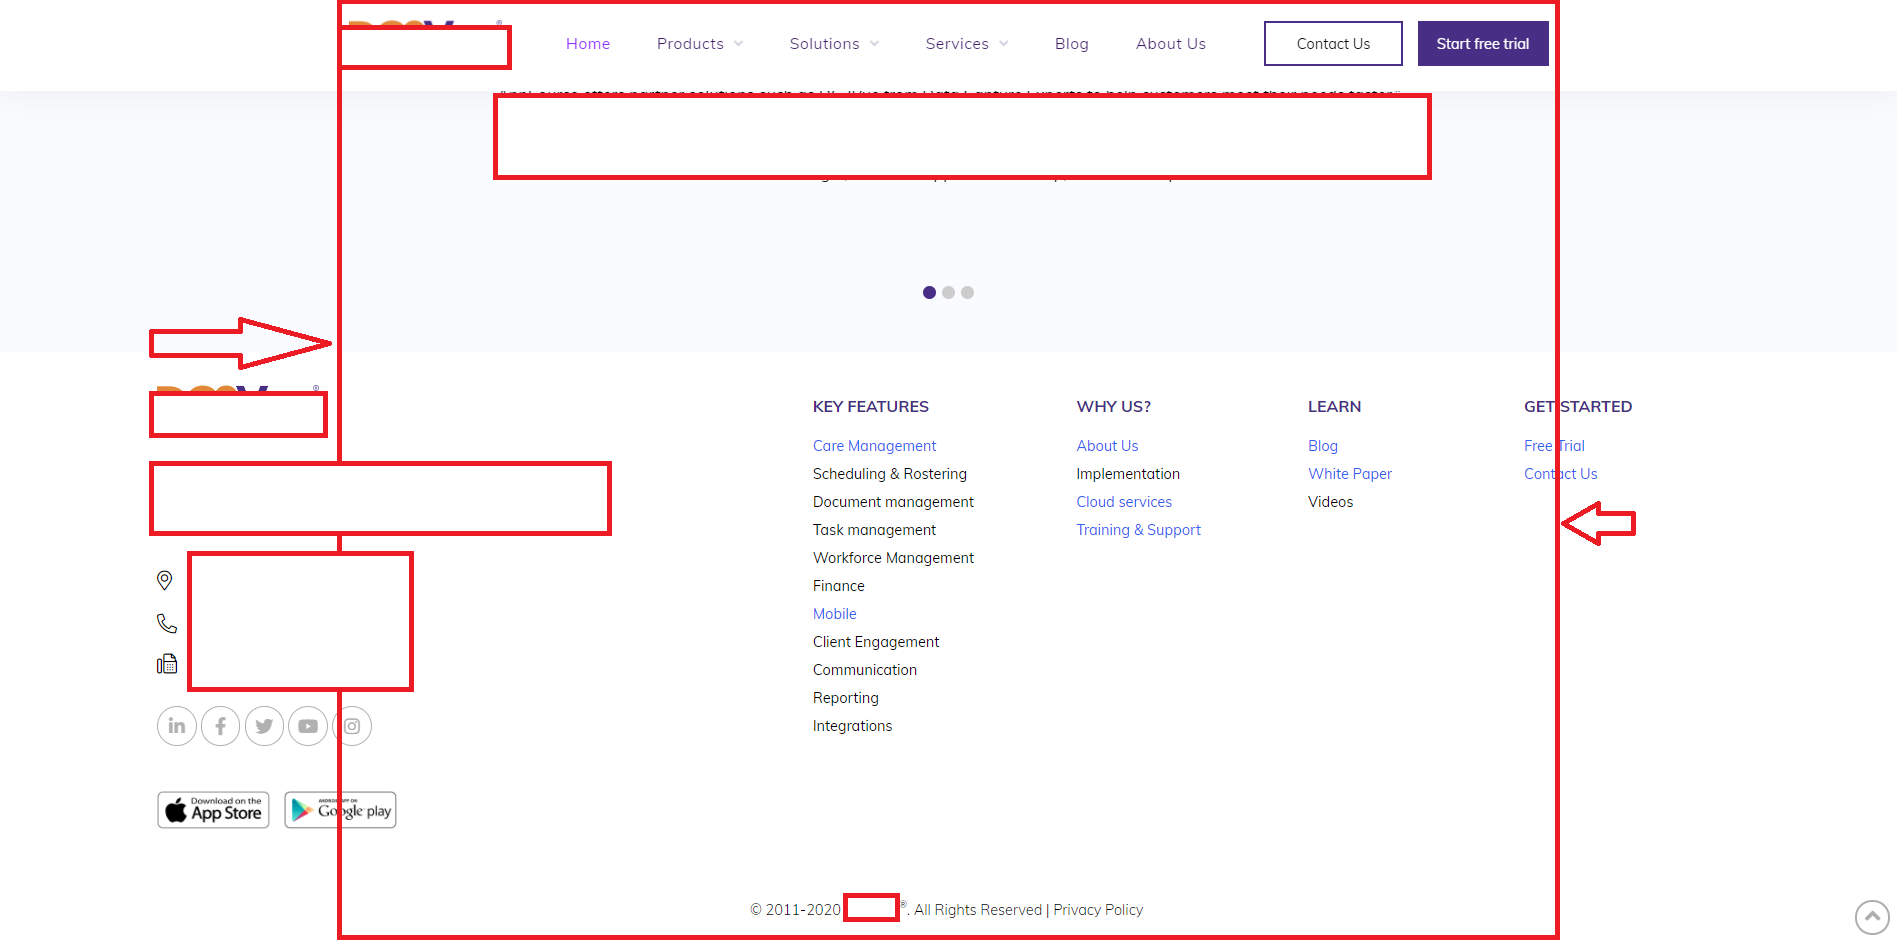Image resolution: width=1897 pixels, height=943 pixels.
Task: Open the Implementation link
Action: click(x=1128, y=474)
